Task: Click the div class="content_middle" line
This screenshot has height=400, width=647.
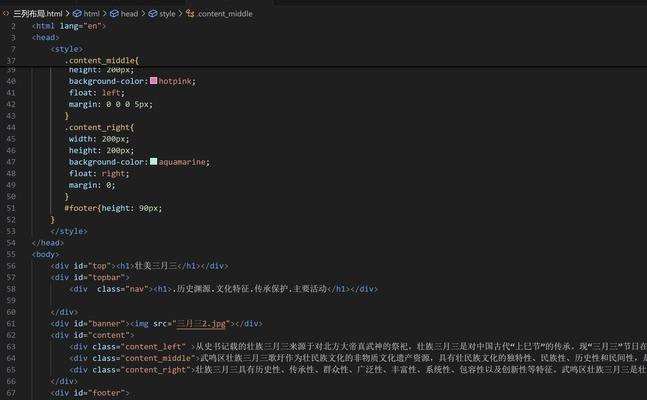Action: [x=358, y=358]
